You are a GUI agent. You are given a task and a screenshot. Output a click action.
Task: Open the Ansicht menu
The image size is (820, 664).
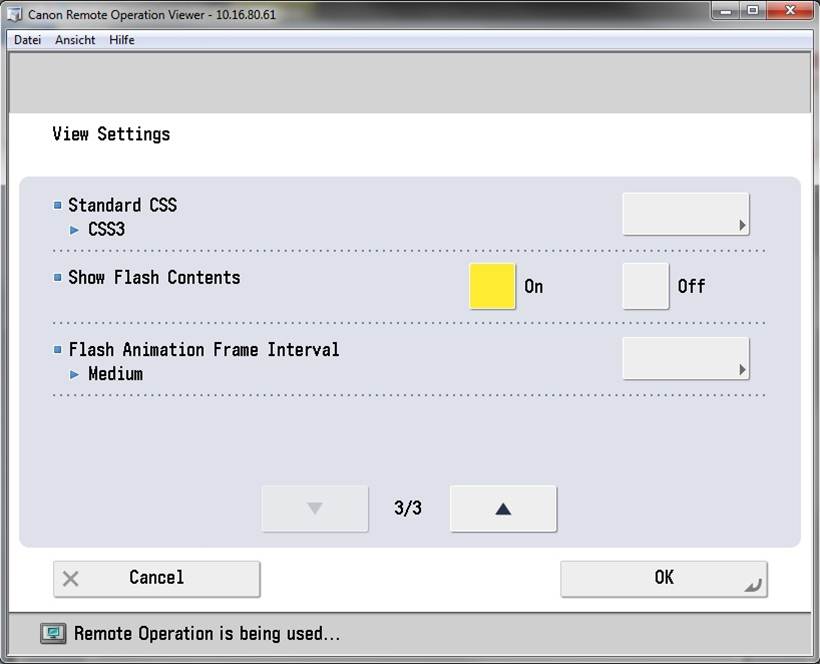coord(75,40)
